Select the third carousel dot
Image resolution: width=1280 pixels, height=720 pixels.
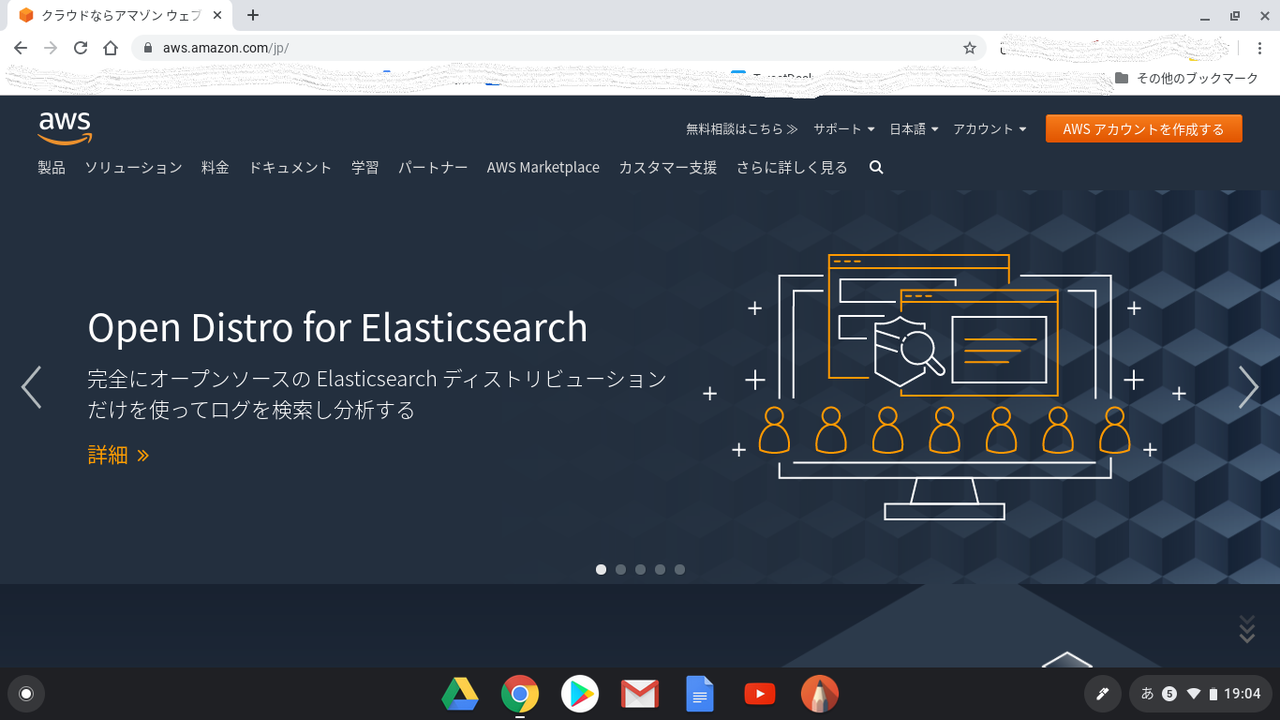640,569
